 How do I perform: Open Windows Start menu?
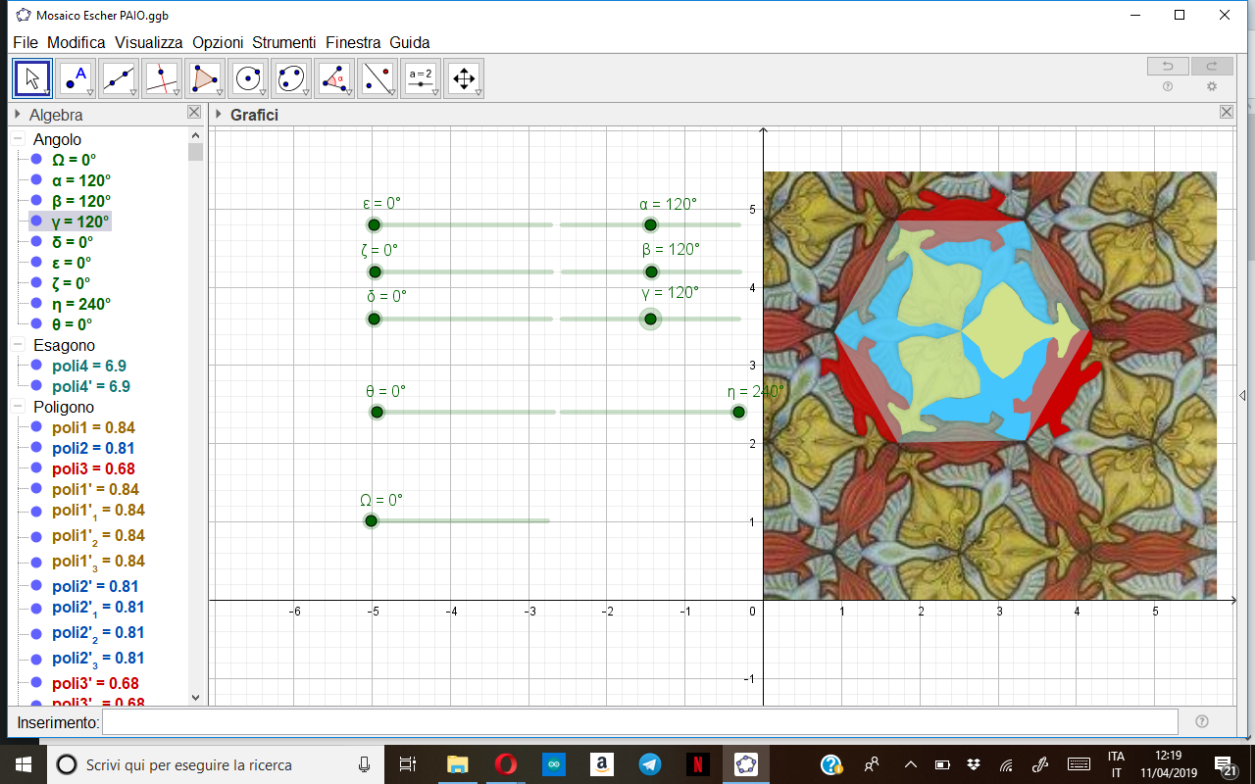(x=23, y=765)
